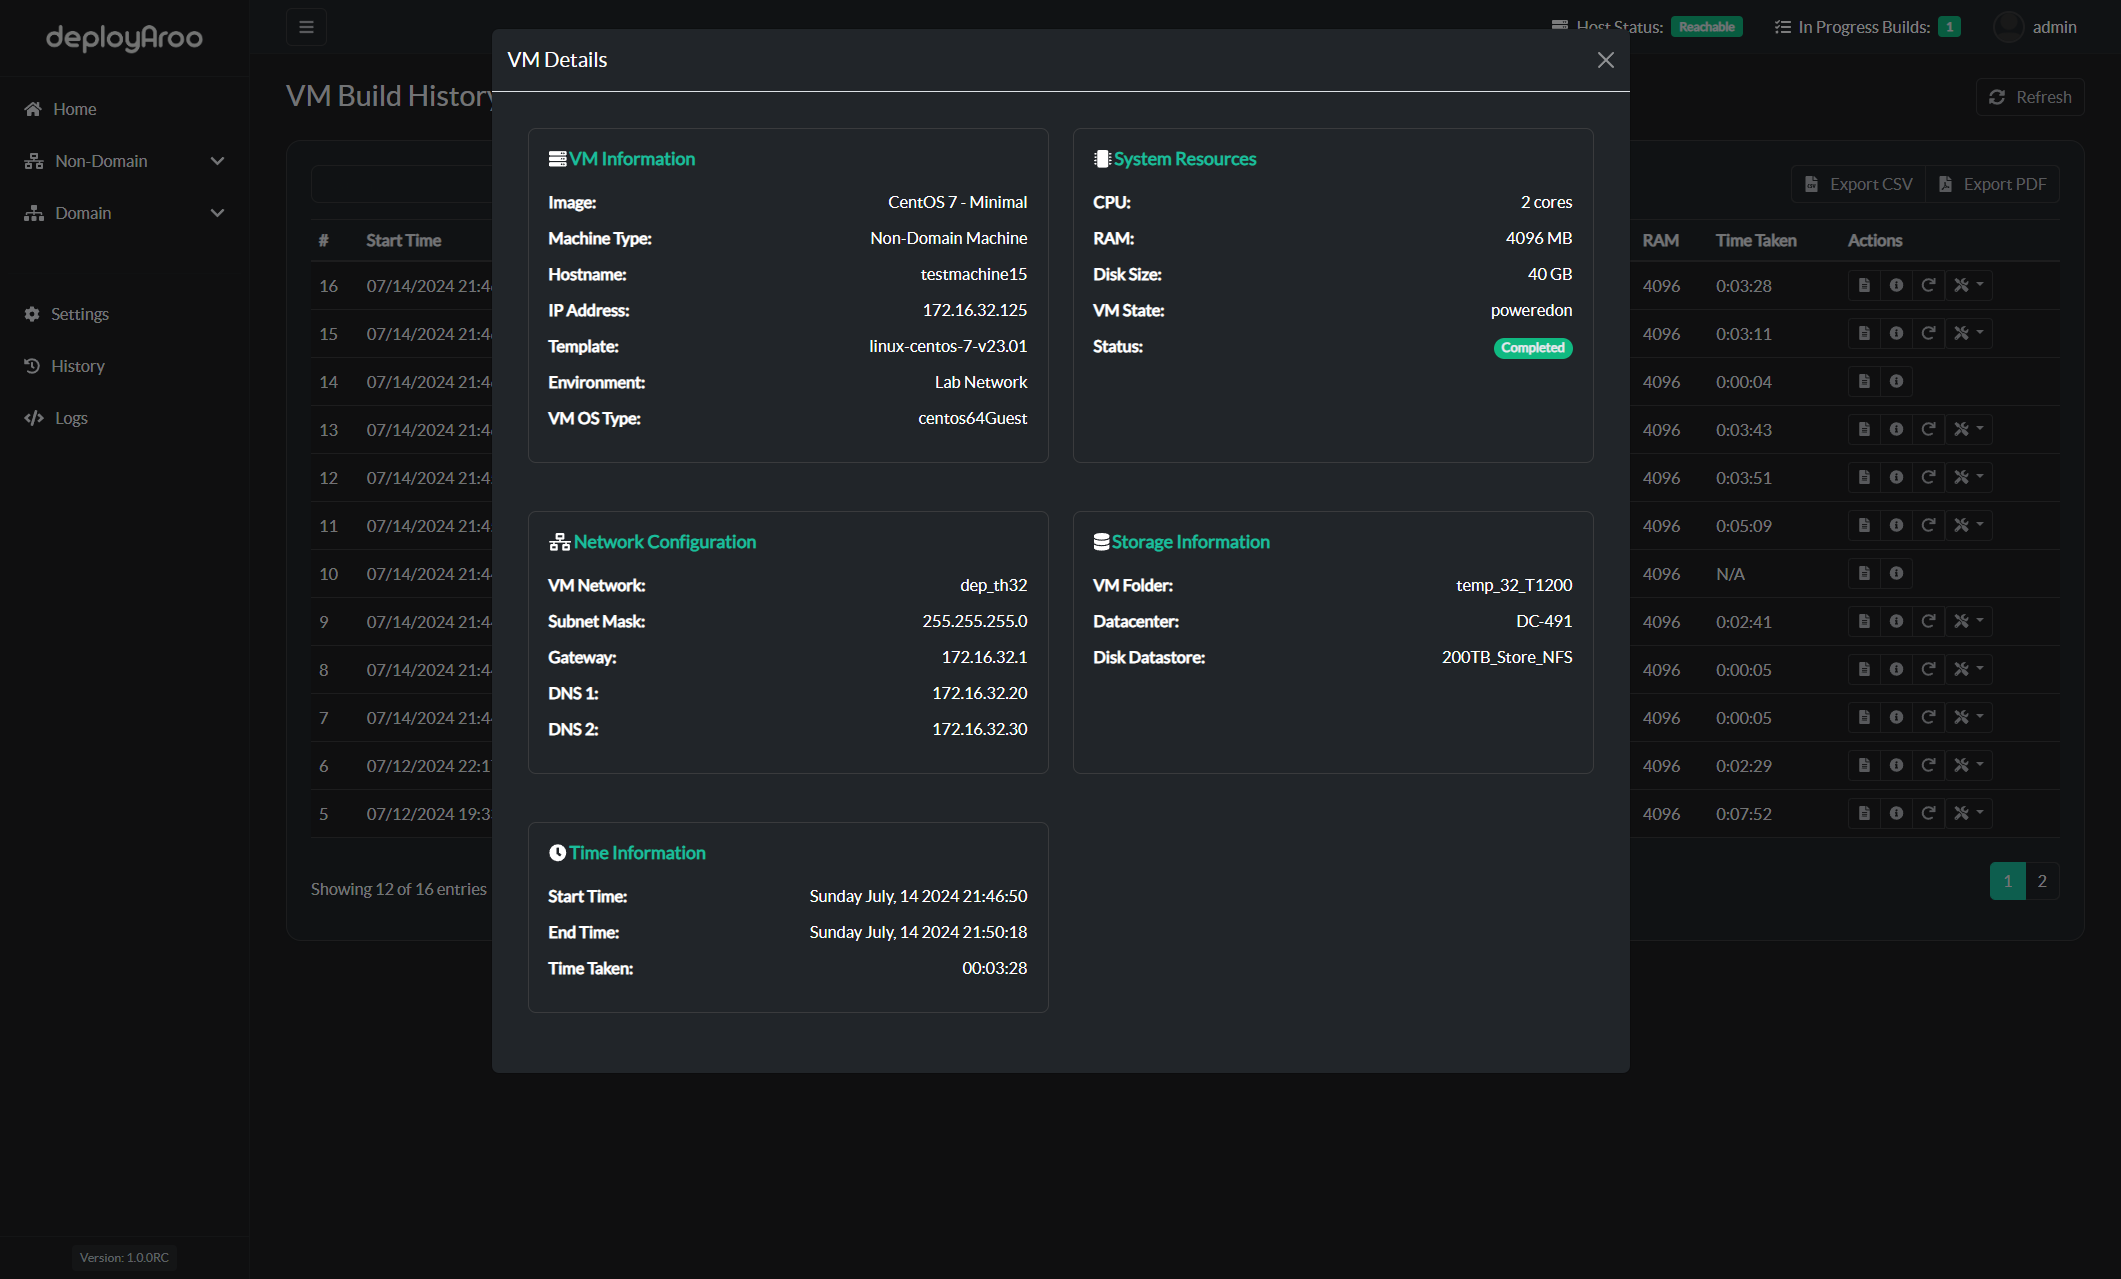Click the Export CSV icon button

point(1812,183)
